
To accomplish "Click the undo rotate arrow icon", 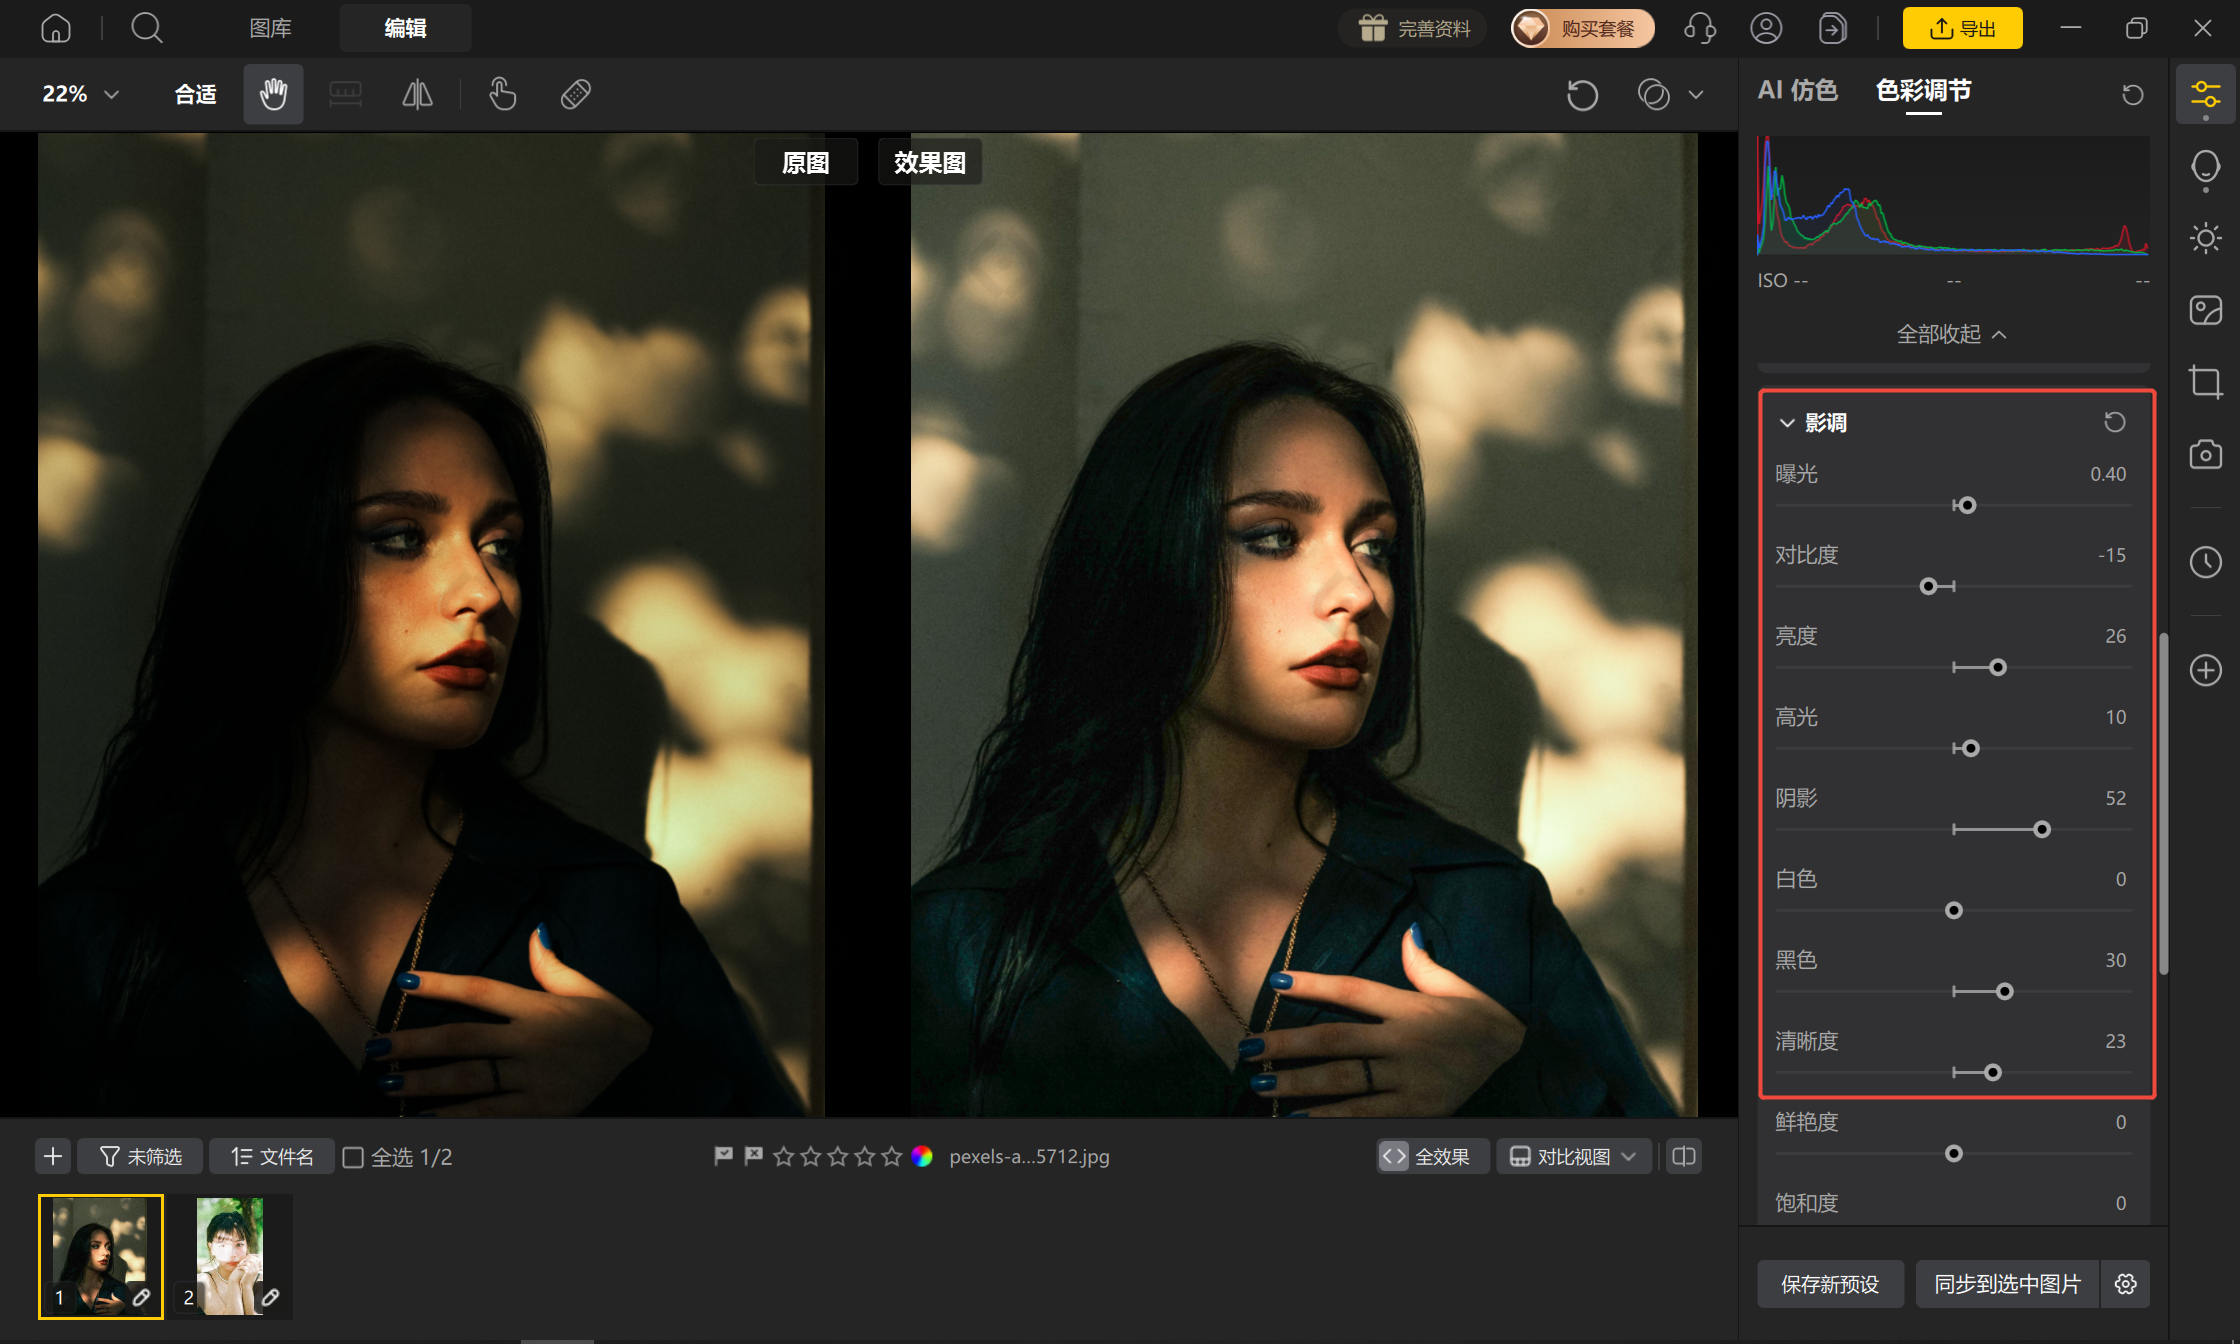I will click(x=1582, y=95).
